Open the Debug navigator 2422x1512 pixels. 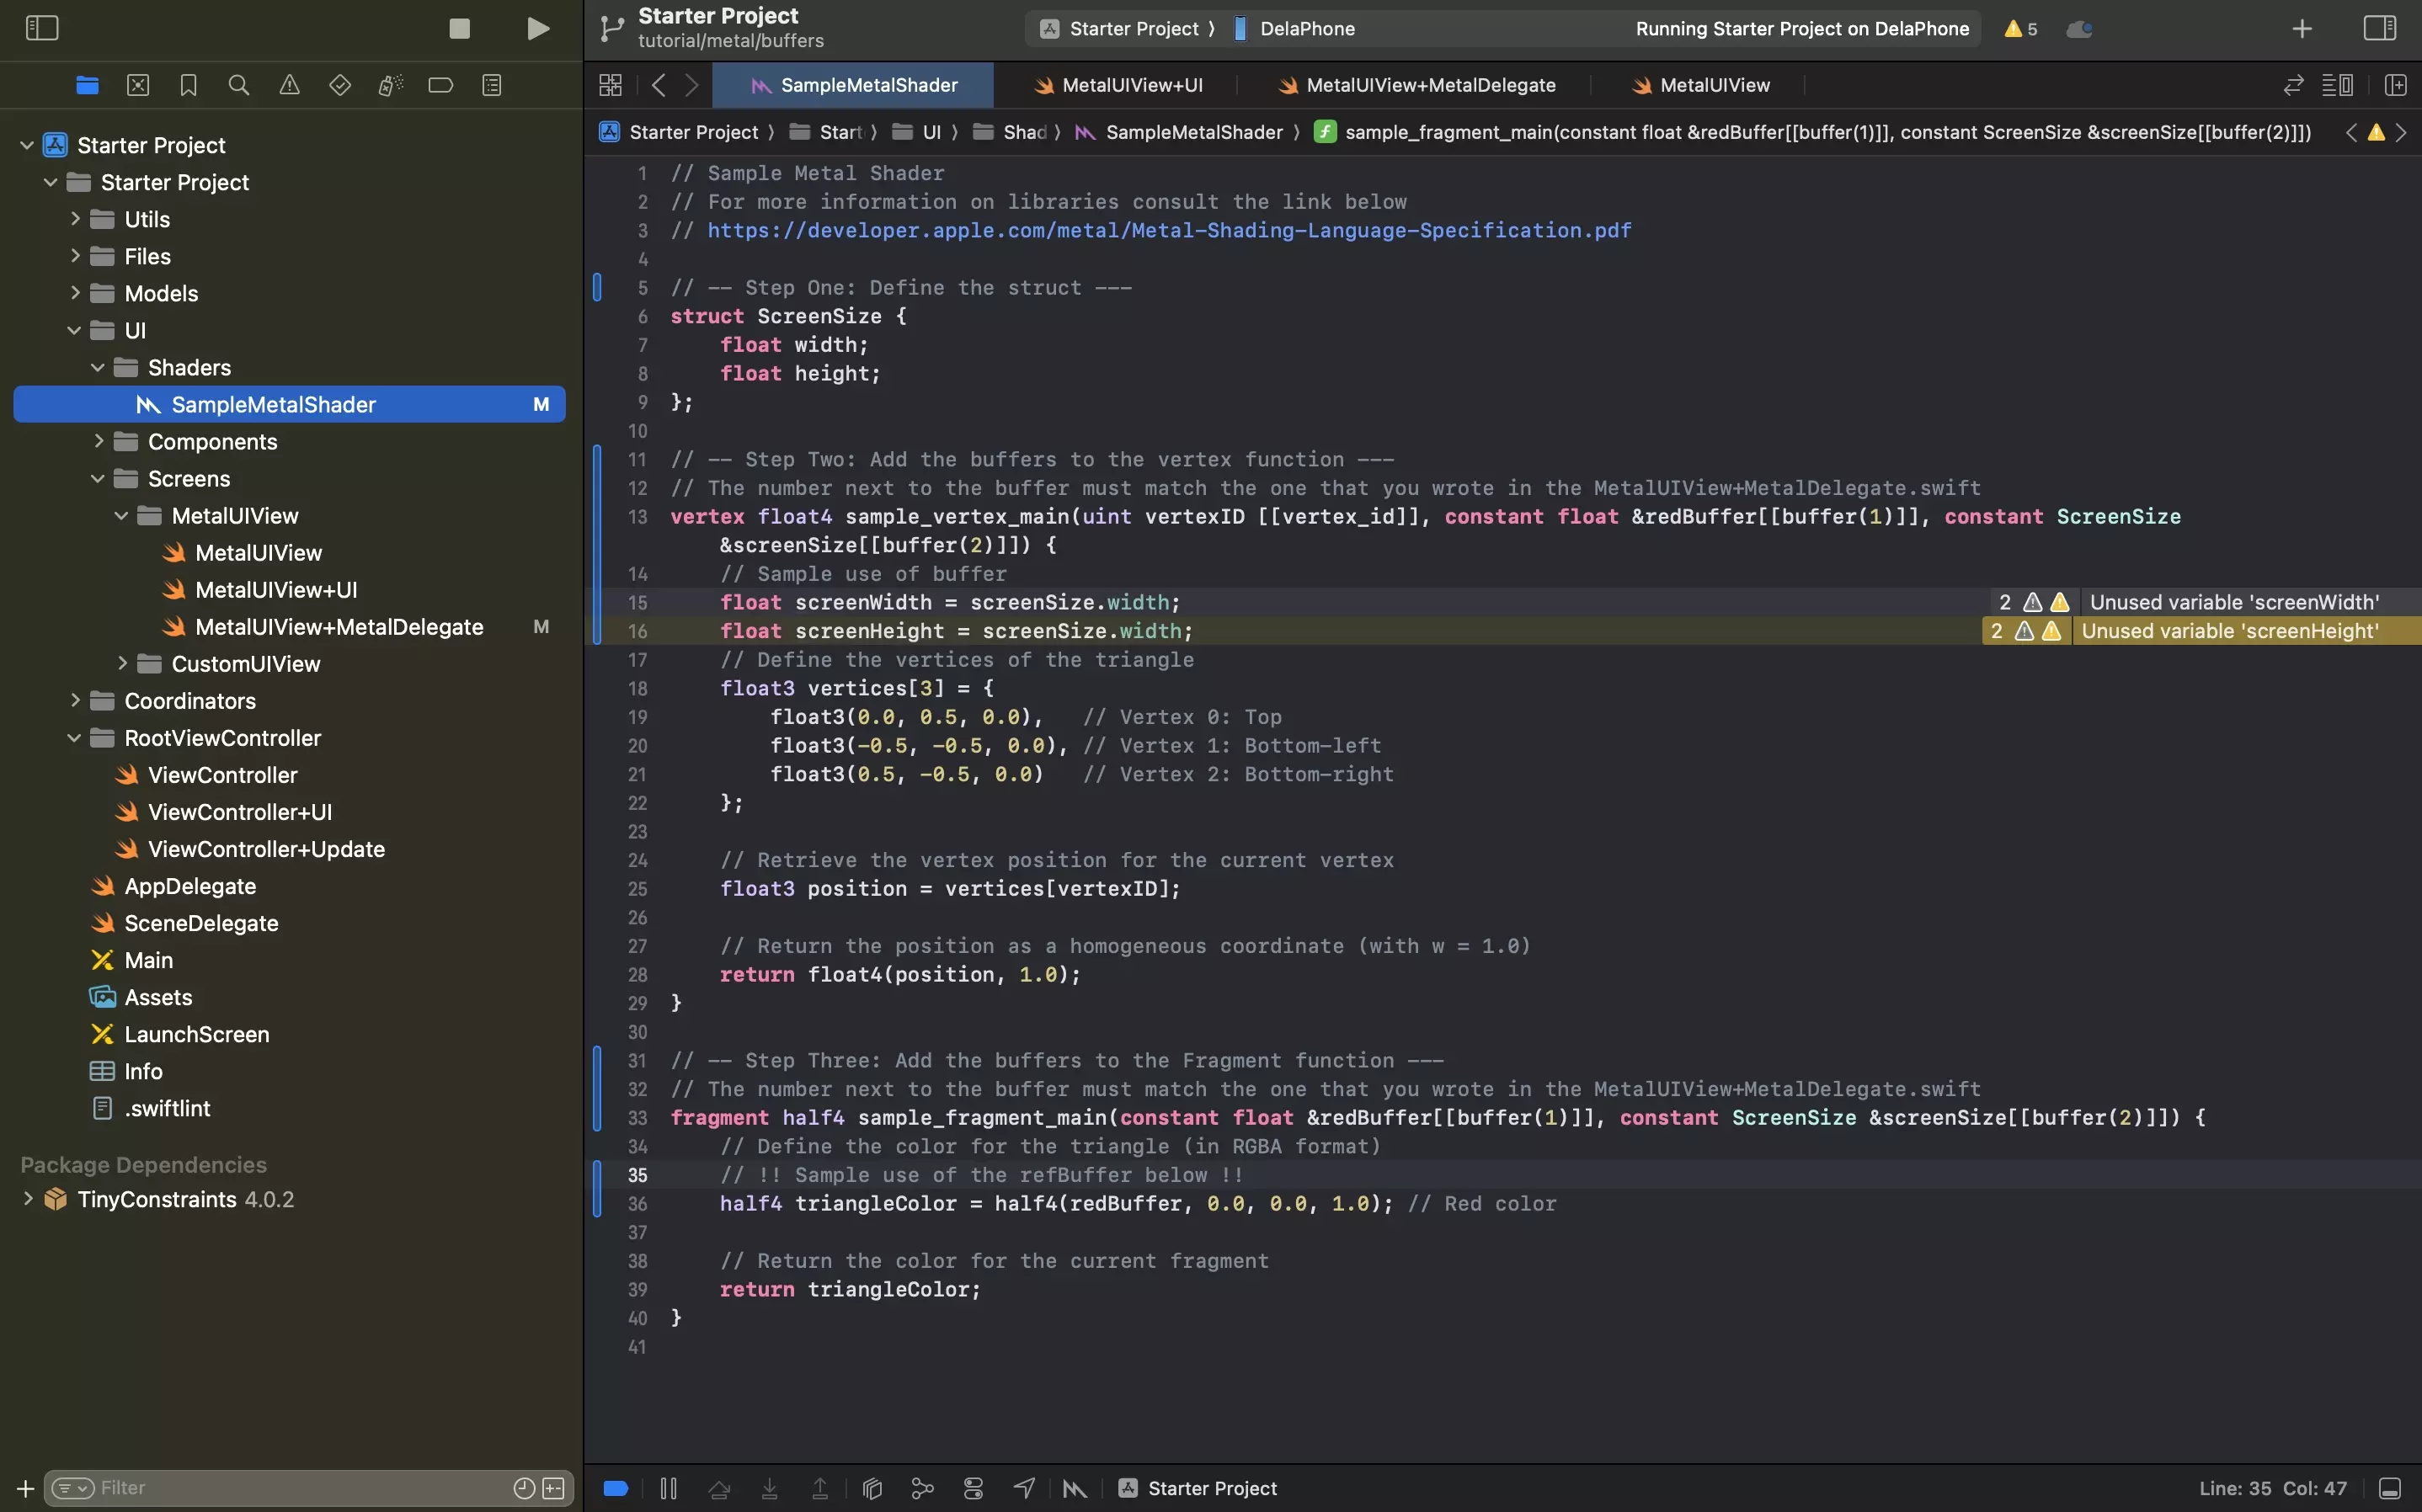pos(390,85)
